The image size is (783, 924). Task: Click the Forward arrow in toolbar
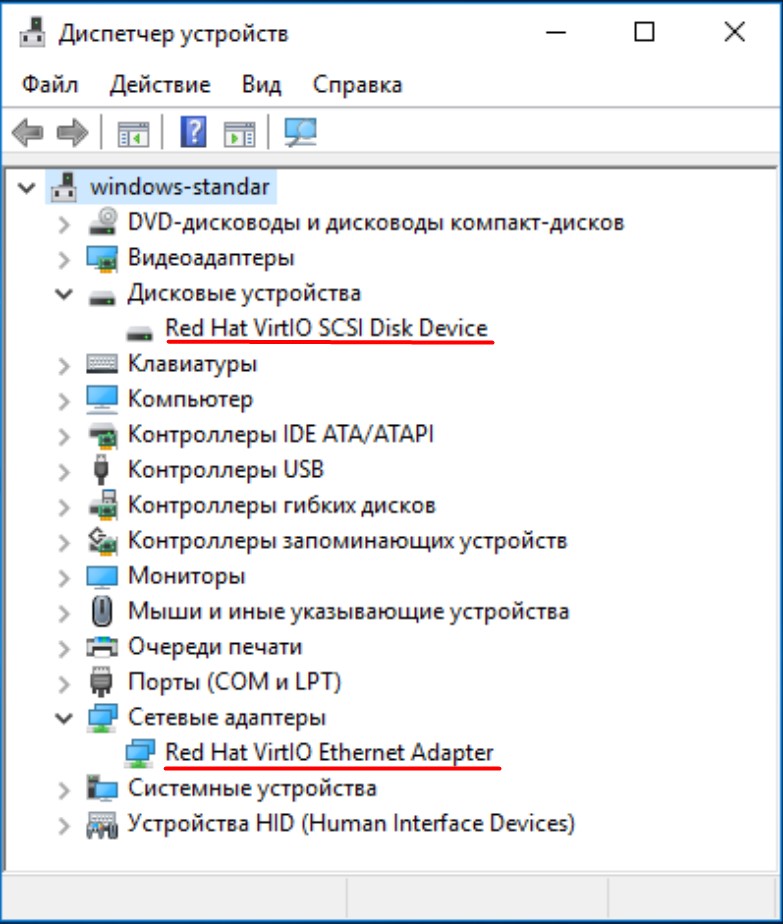pyautogui.click(x=72, y=132)
